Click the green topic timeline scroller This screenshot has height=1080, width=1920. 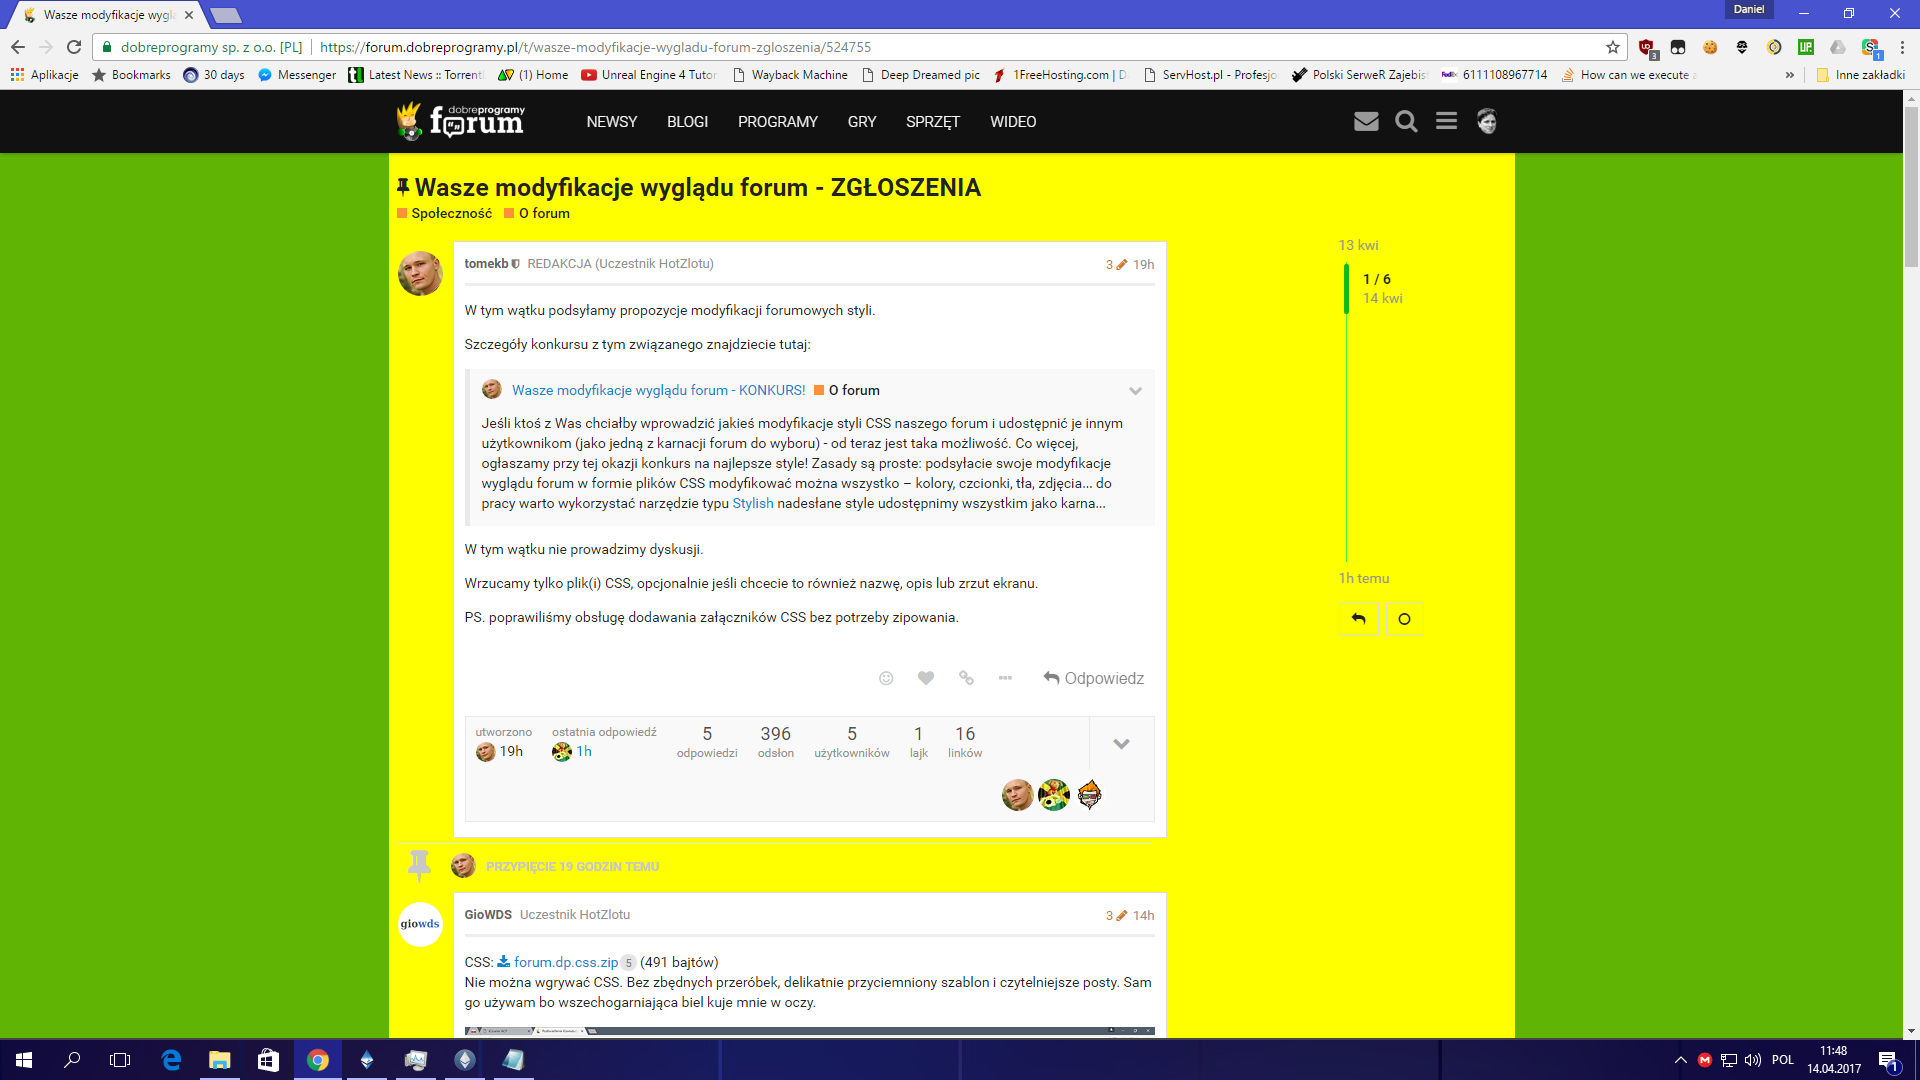tap(1346, 289)
